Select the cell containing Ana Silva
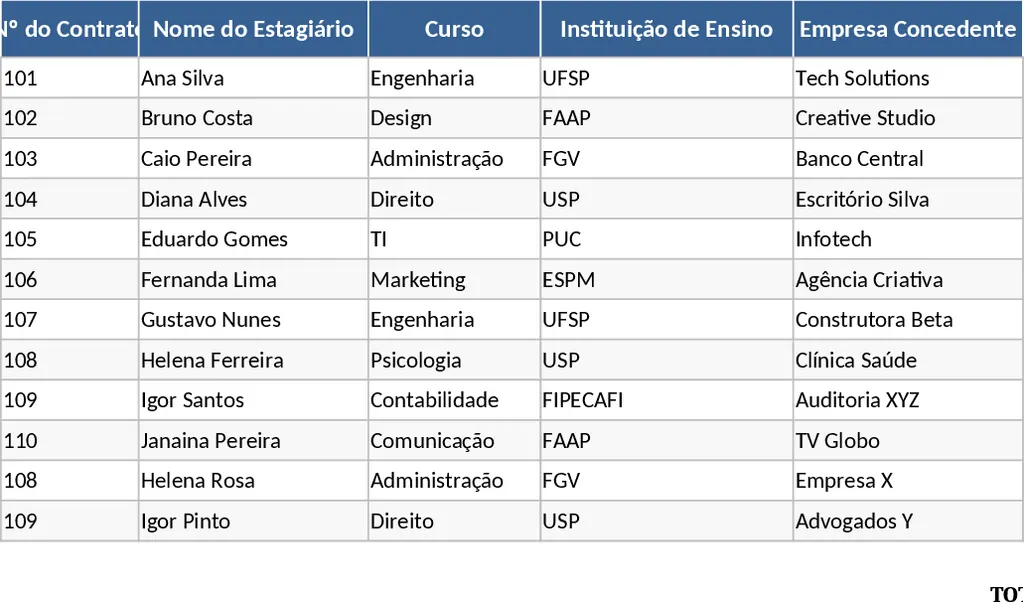Screen dimensions: 1024x602 253,78
